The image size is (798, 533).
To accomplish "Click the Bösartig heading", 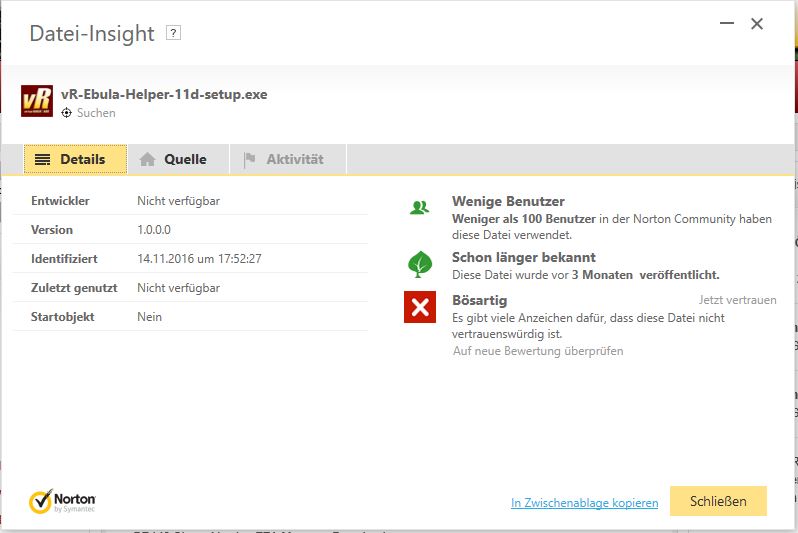I will pos(479,300).
